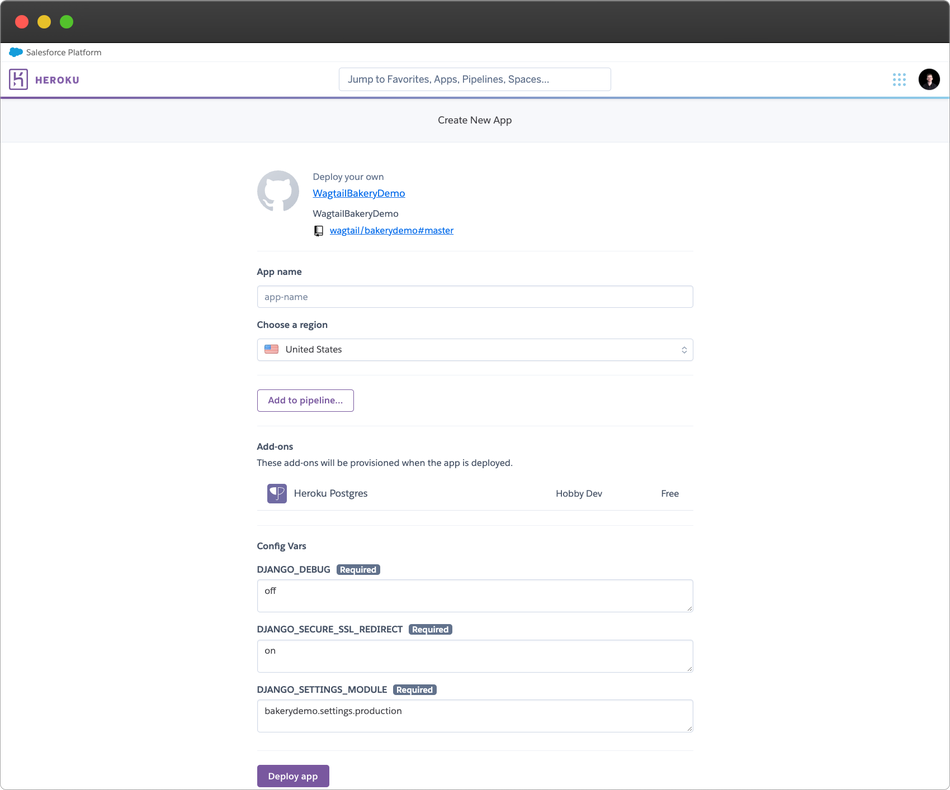Focus the Jump to Favorites search field
The height and width of the screenshot is (790, 950).
(475, 79)
